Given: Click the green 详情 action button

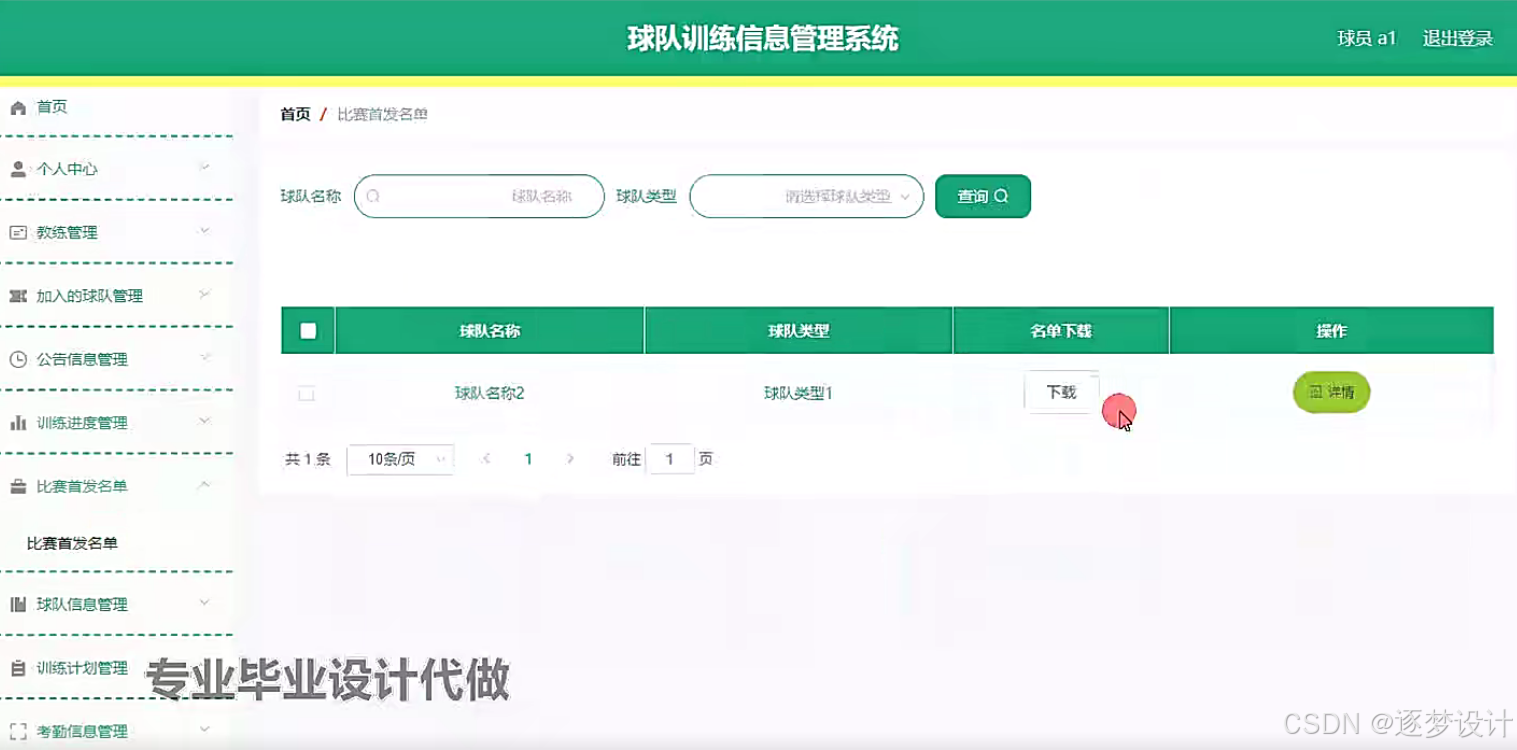Looking at the screenshot, I should (x=1331, y=392).
